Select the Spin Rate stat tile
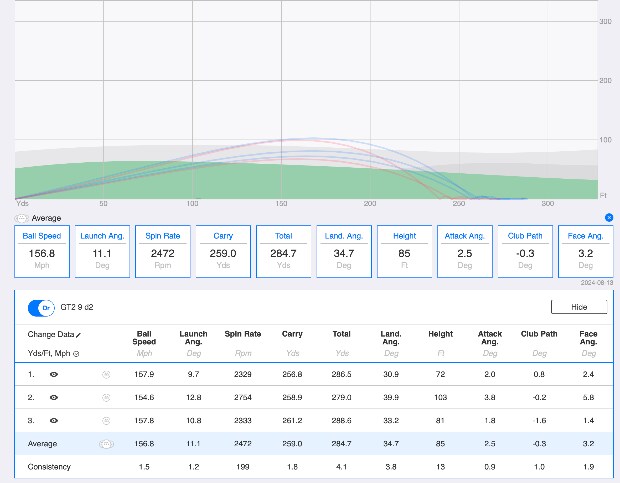Image resolution: width=620 pixels, height=483 pixels. coord(162,251)
